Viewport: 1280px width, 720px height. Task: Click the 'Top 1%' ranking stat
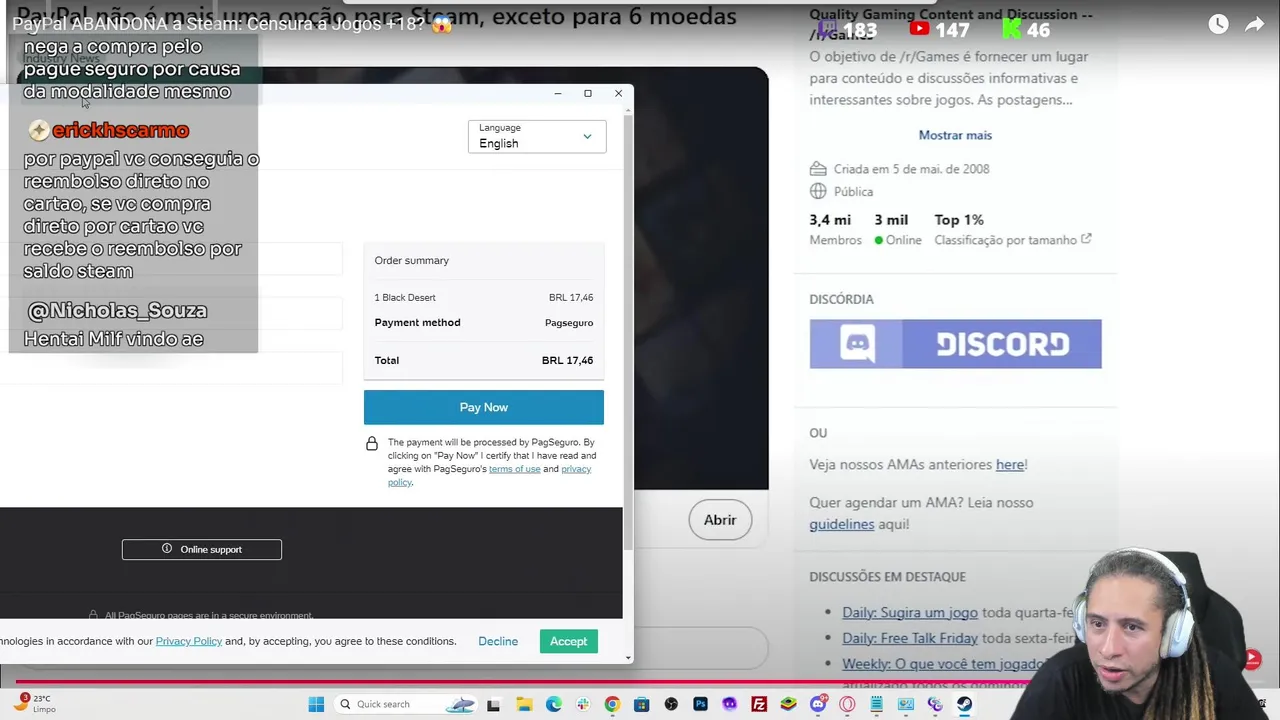[x=959, y=220]
